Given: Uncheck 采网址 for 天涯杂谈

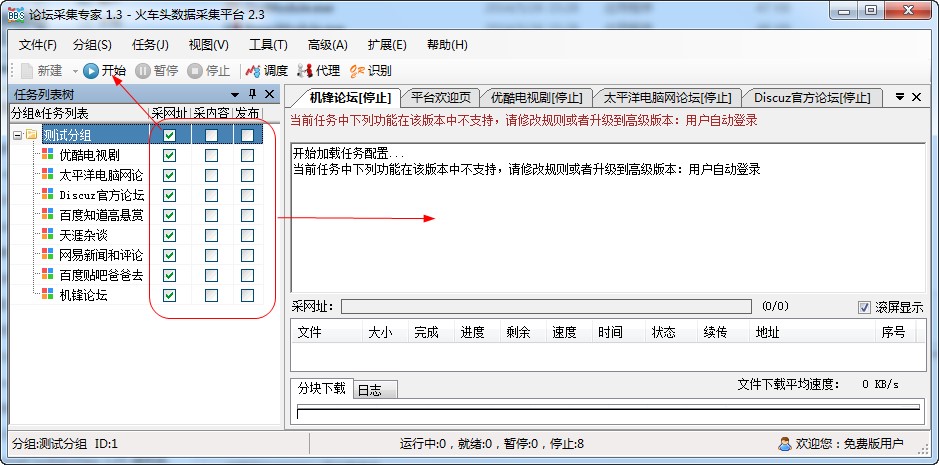Looking at the screenshot, I should click(x=169, y=235).
